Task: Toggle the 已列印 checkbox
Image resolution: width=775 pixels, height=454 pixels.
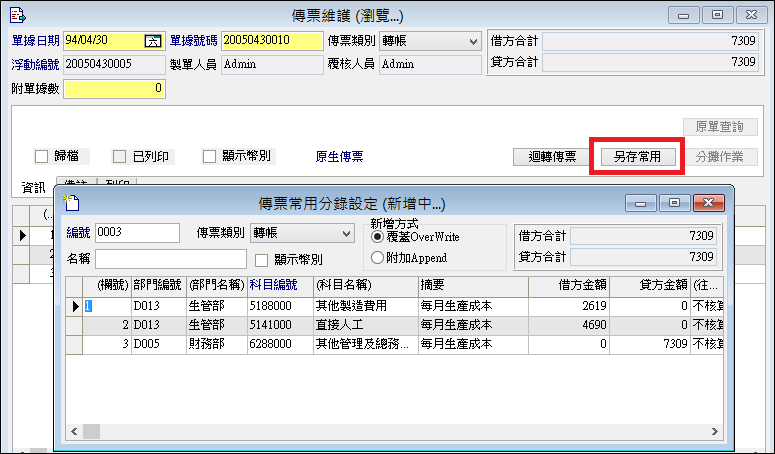Action: (x=119, y=157)
